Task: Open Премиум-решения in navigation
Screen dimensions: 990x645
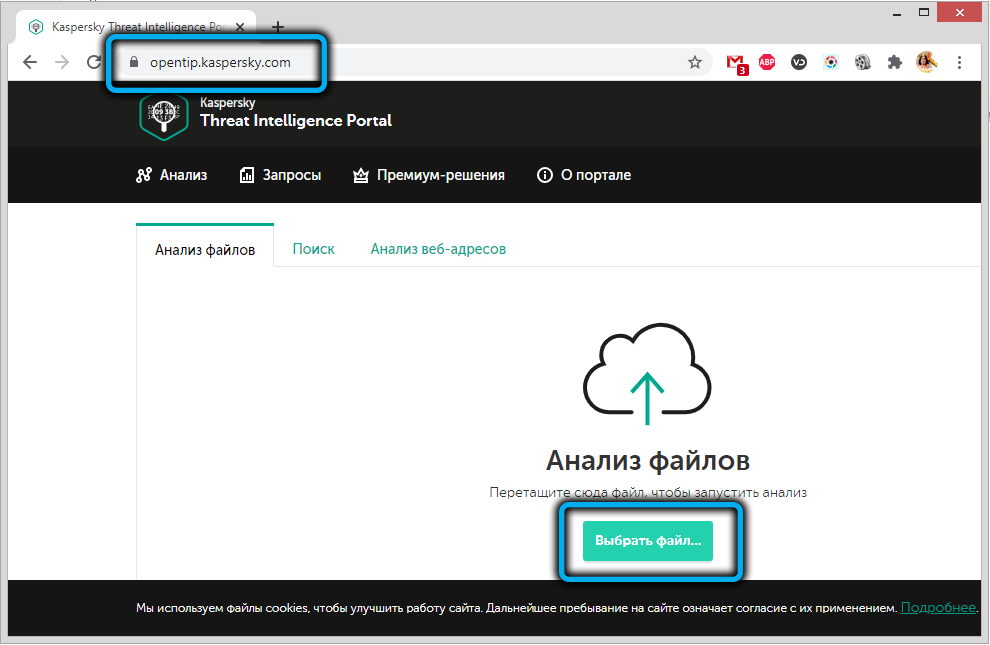Action: point(429,175)
